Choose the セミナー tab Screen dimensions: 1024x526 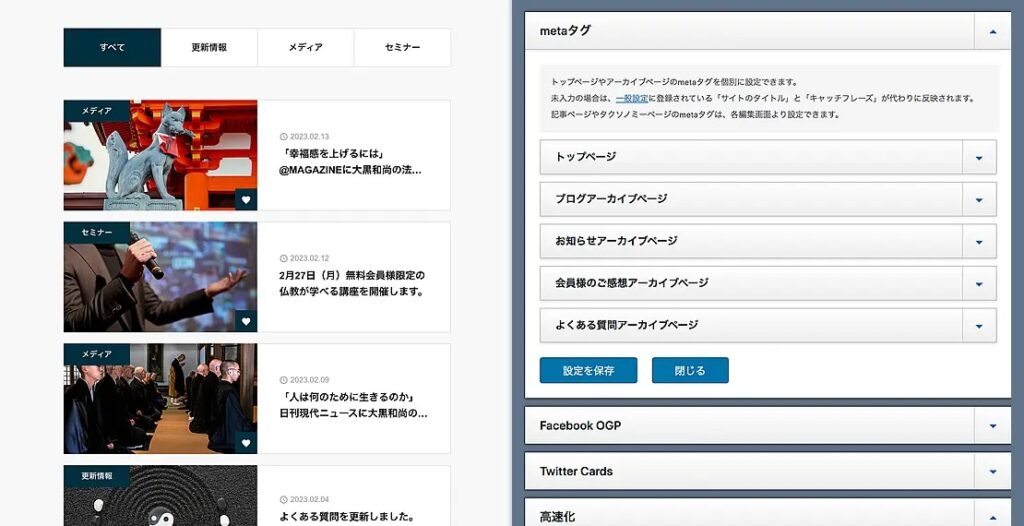(402, 47)
